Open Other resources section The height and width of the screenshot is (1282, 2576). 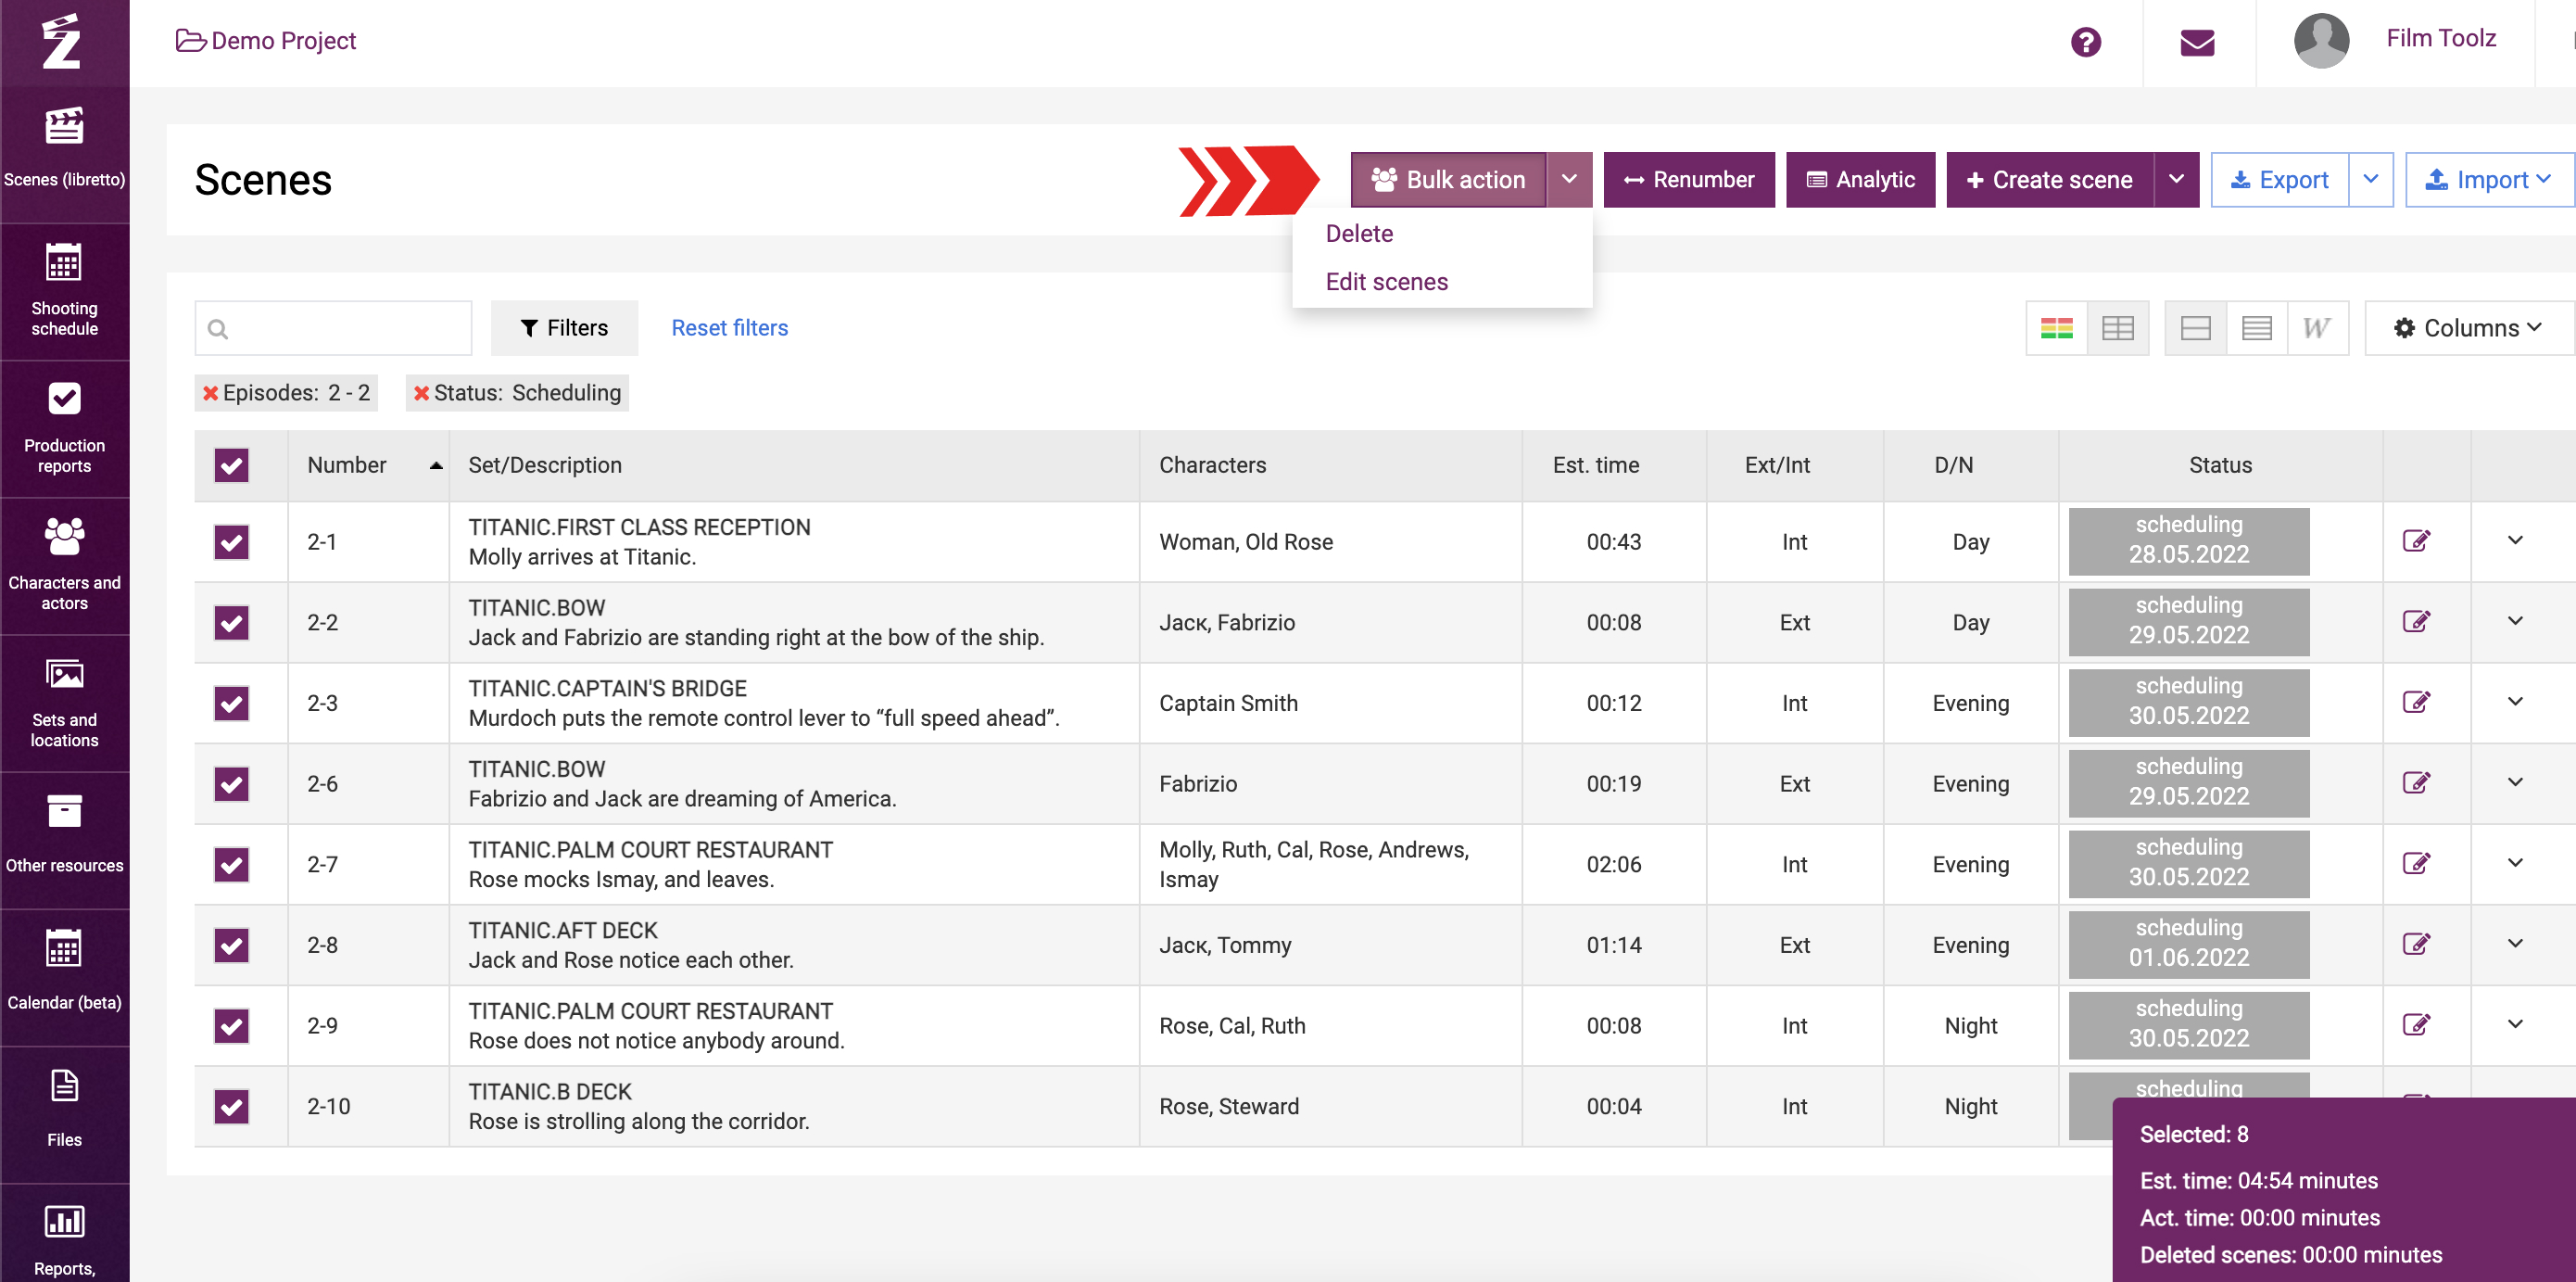[x=64, y=838]
